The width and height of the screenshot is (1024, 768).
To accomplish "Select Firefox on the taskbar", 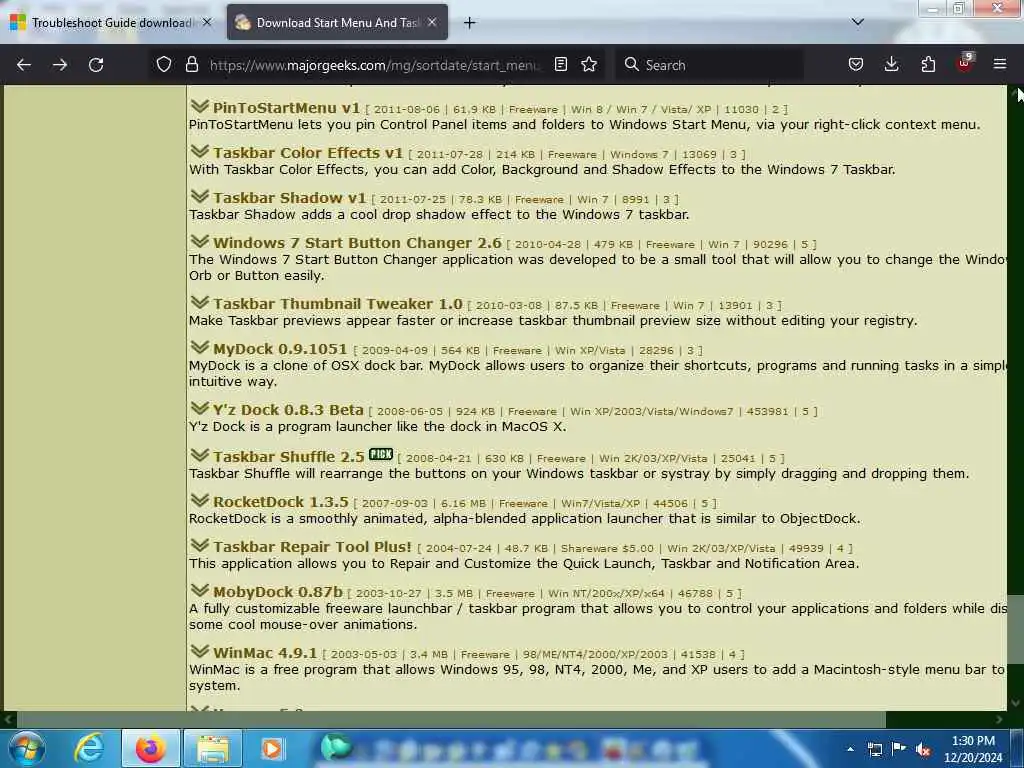I will (x=150, y=748).
